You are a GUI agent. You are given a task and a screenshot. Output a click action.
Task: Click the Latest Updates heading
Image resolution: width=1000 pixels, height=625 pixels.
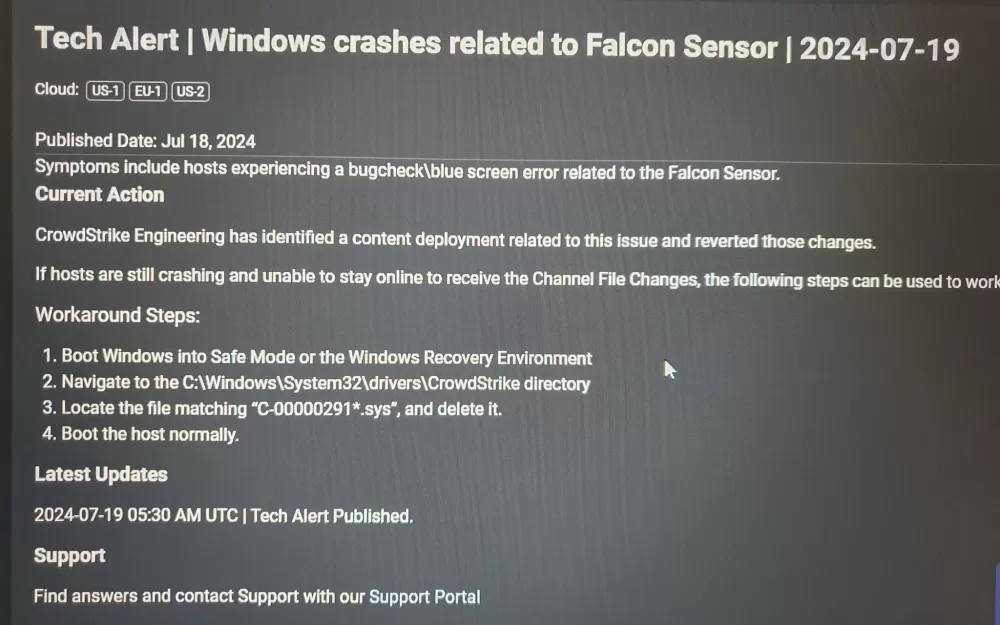pos(101,474)
